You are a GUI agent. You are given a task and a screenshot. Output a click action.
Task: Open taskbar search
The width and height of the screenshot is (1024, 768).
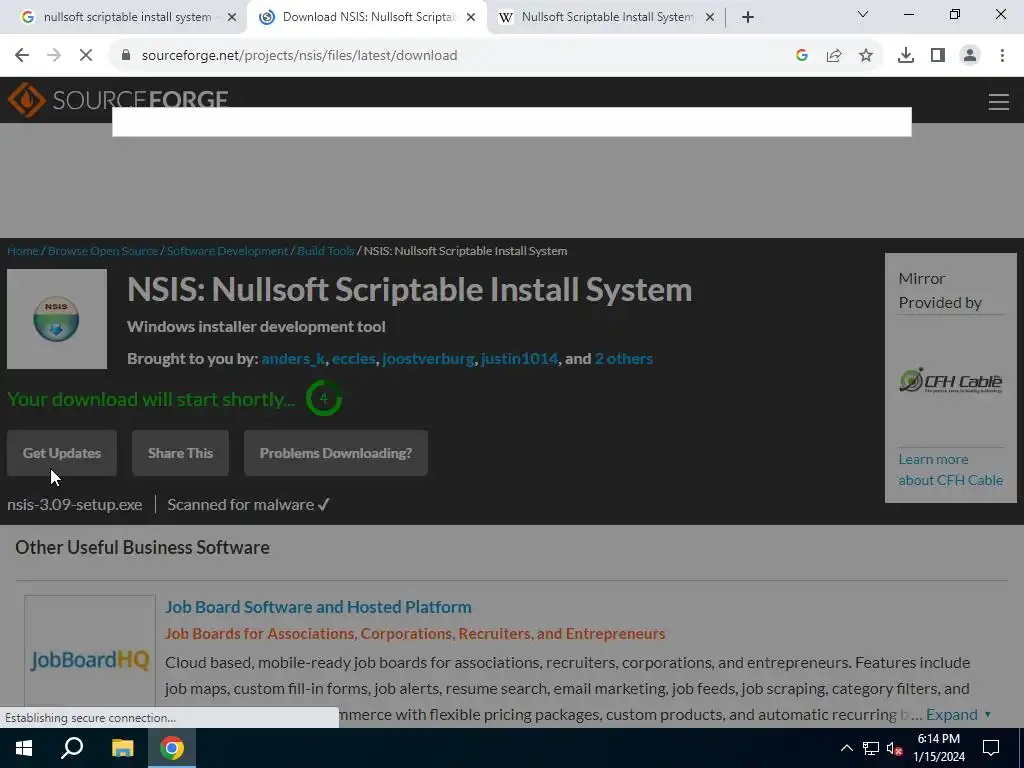72,748
